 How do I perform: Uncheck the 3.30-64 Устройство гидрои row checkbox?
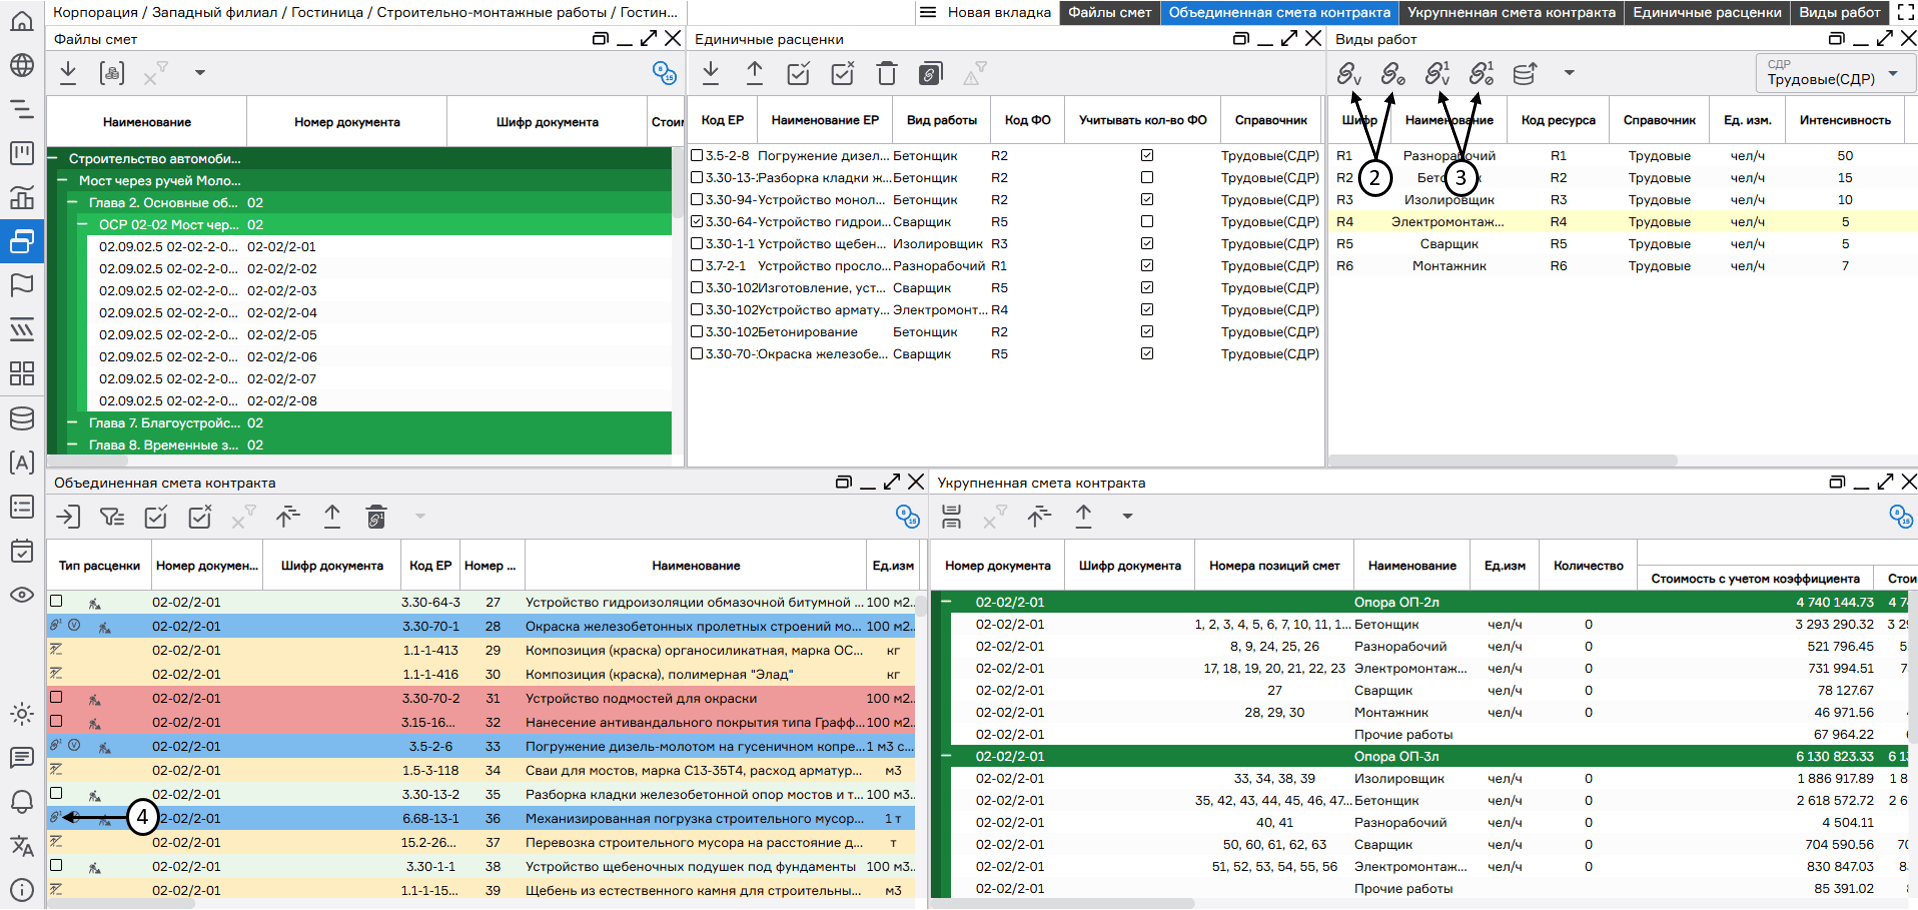point(698,222)
